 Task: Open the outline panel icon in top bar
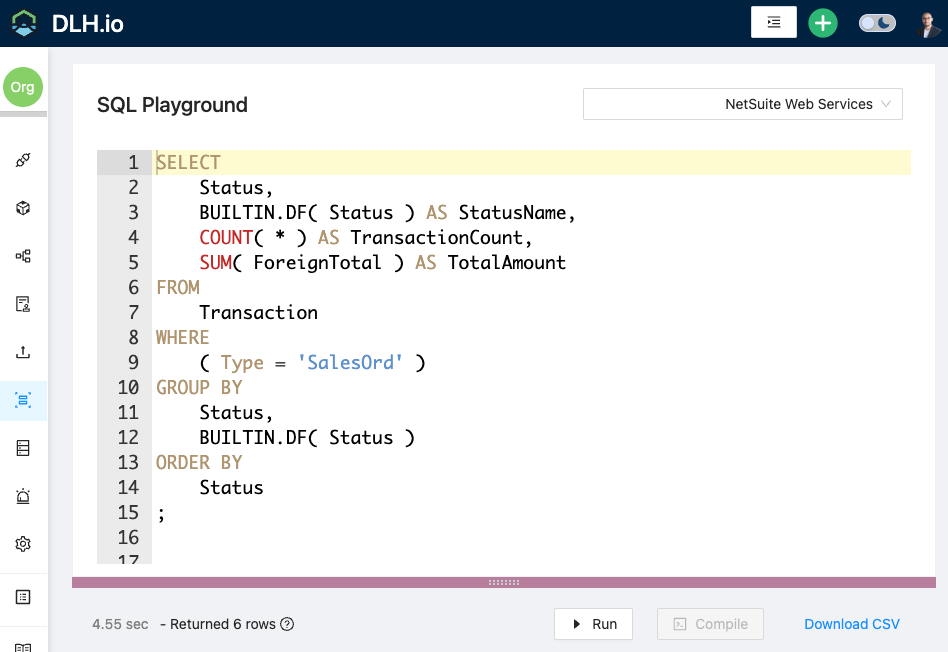[x=773, y=21]
